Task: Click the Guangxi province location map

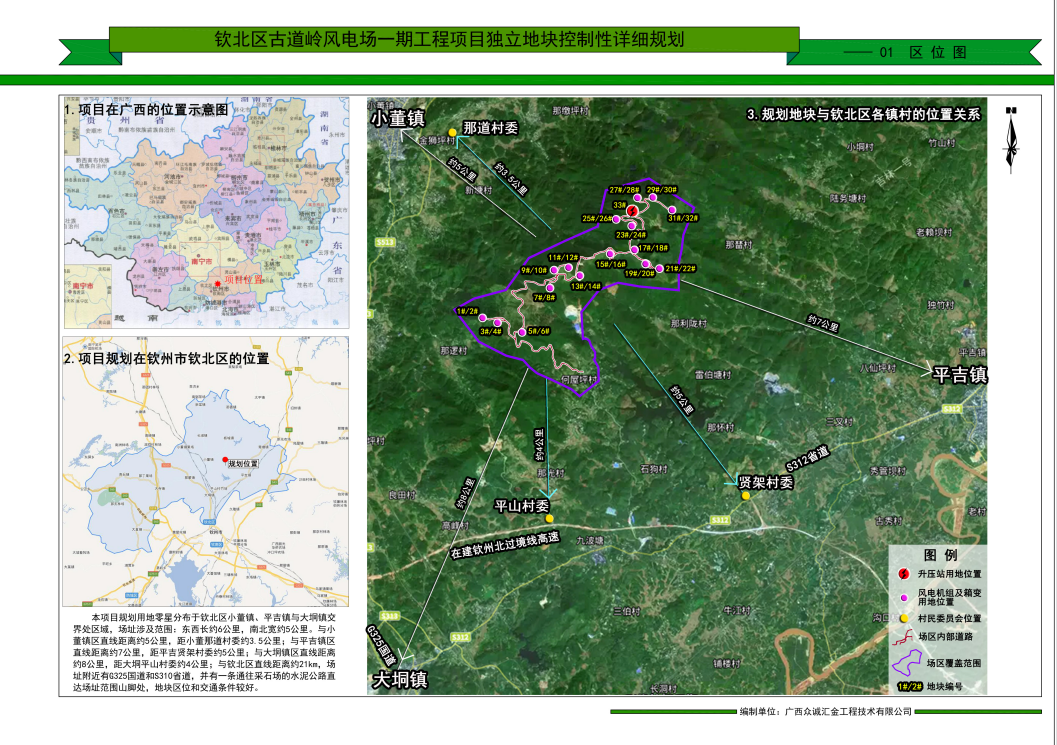Action: click(206, 211)
